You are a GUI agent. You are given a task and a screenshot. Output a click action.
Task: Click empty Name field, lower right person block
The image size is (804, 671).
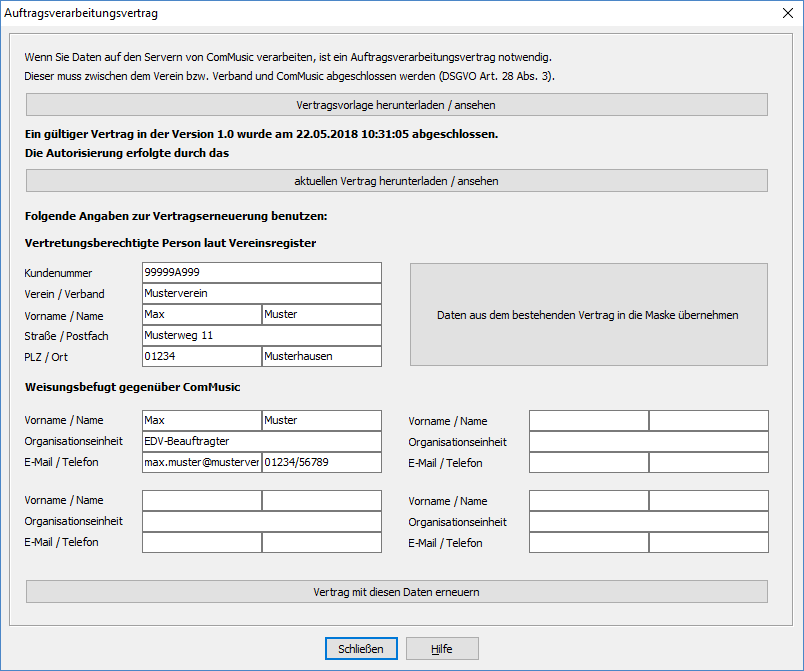[709, 500]
